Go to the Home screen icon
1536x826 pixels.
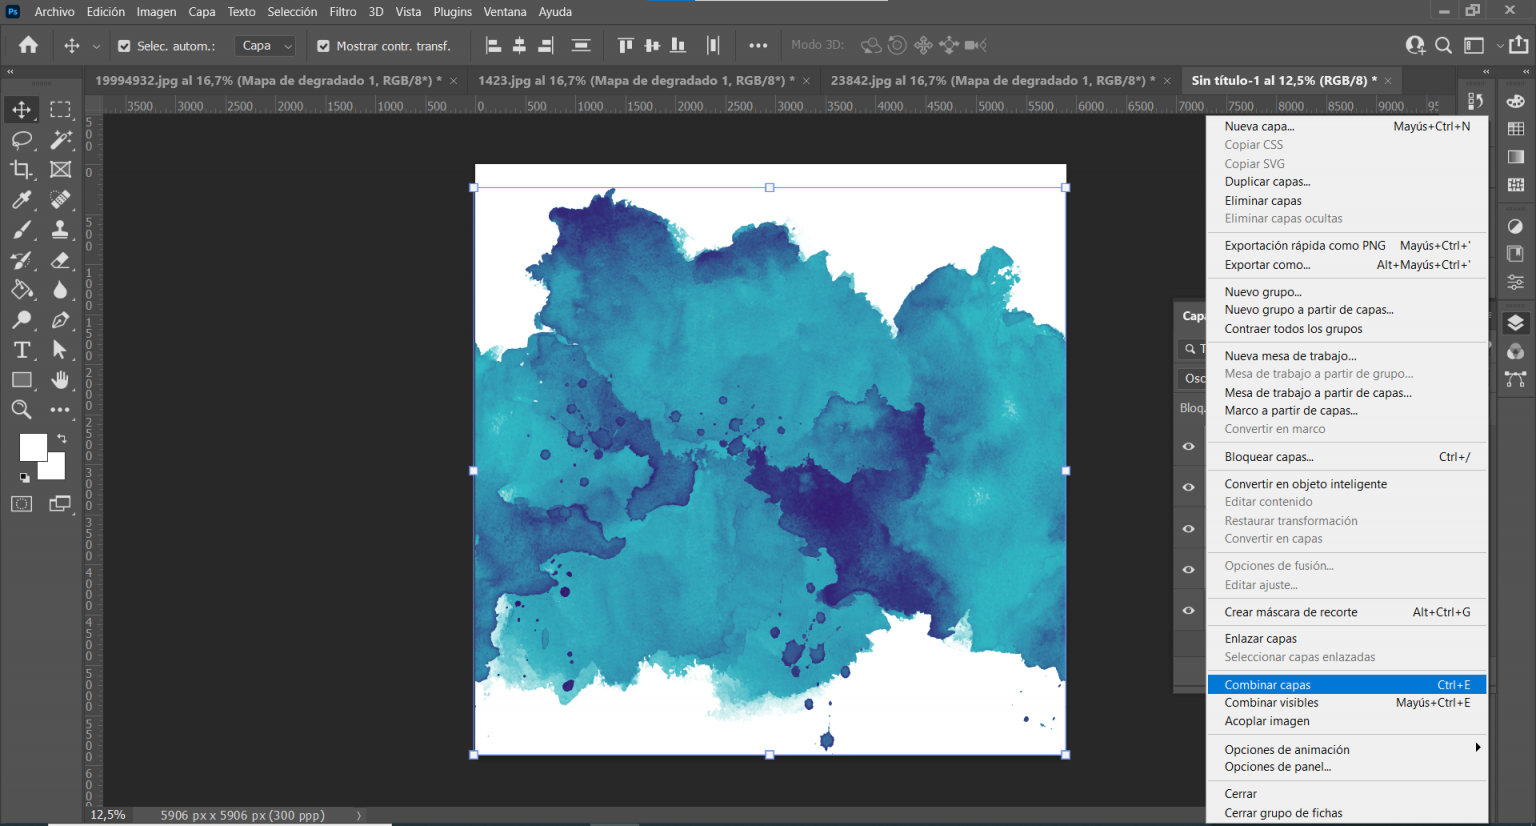tap(28, 45)
